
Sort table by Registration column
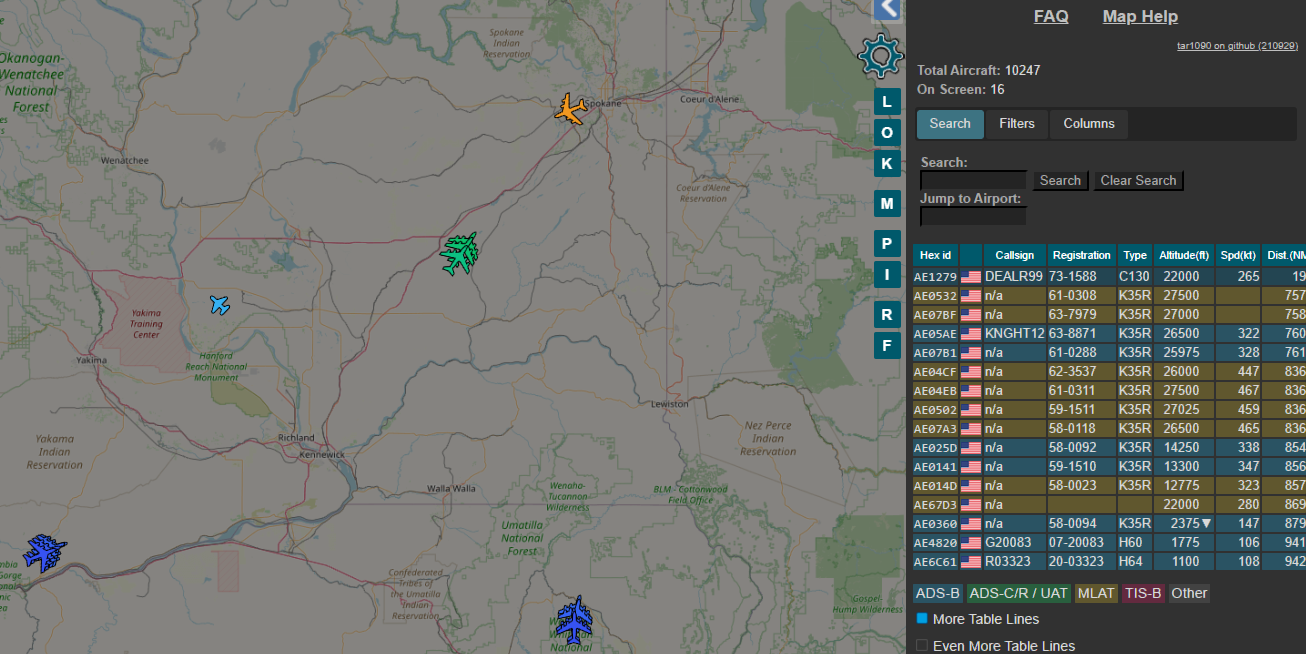point(1081,255)
